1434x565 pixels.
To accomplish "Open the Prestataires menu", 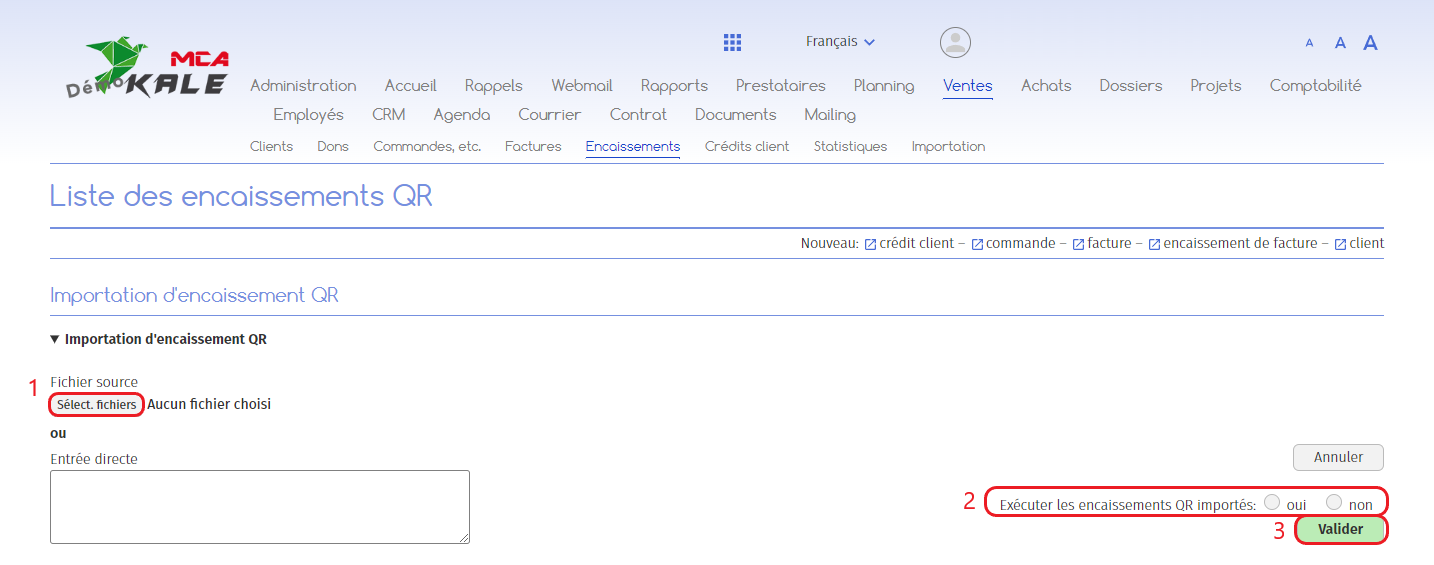I will pos(781,86).
